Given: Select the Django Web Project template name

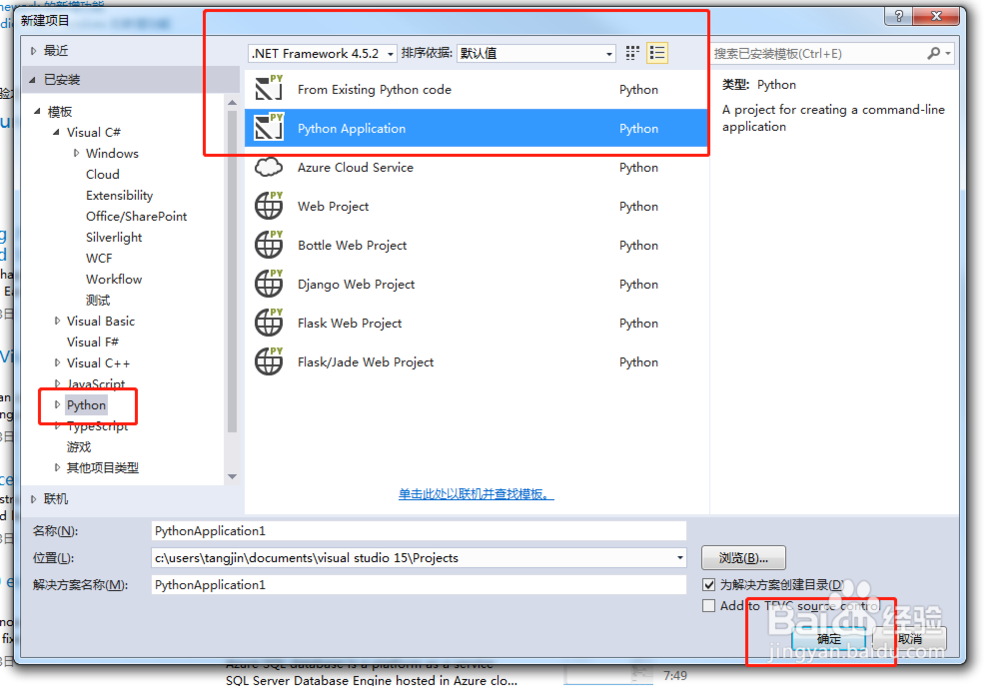Looking at the screenshot, I should [356, 284].
